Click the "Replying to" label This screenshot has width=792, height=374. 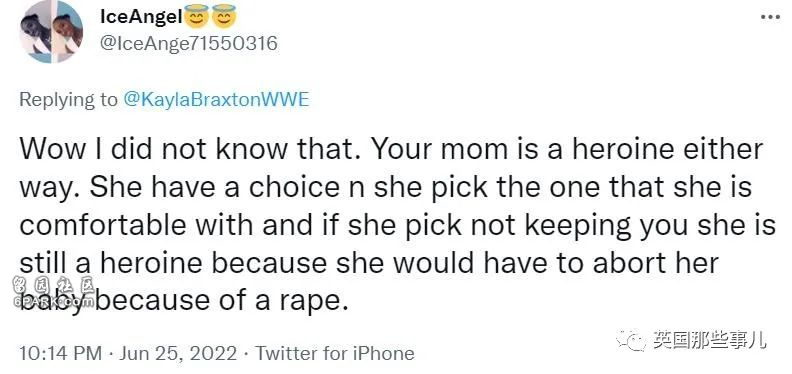(x=68, y=100)
